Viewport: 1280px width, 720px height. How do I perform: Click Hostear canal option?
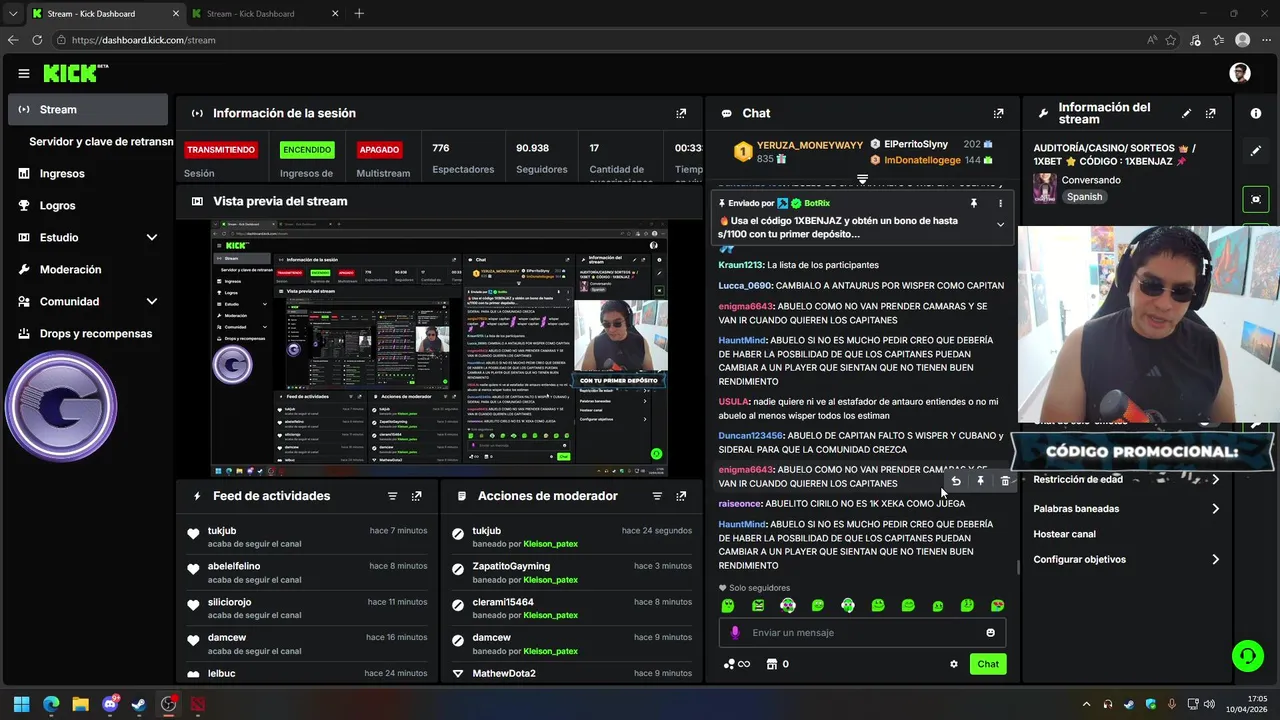1064,534
